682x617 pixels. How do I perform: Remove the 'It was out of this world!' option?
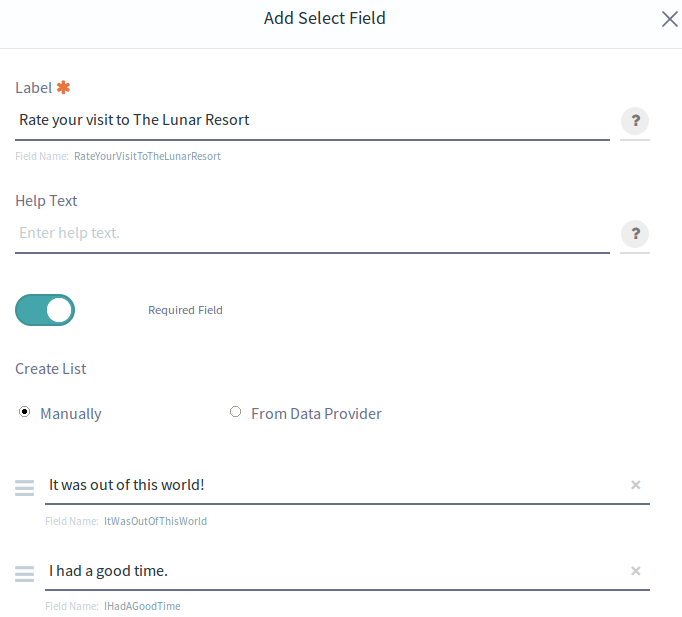point(635,485)
